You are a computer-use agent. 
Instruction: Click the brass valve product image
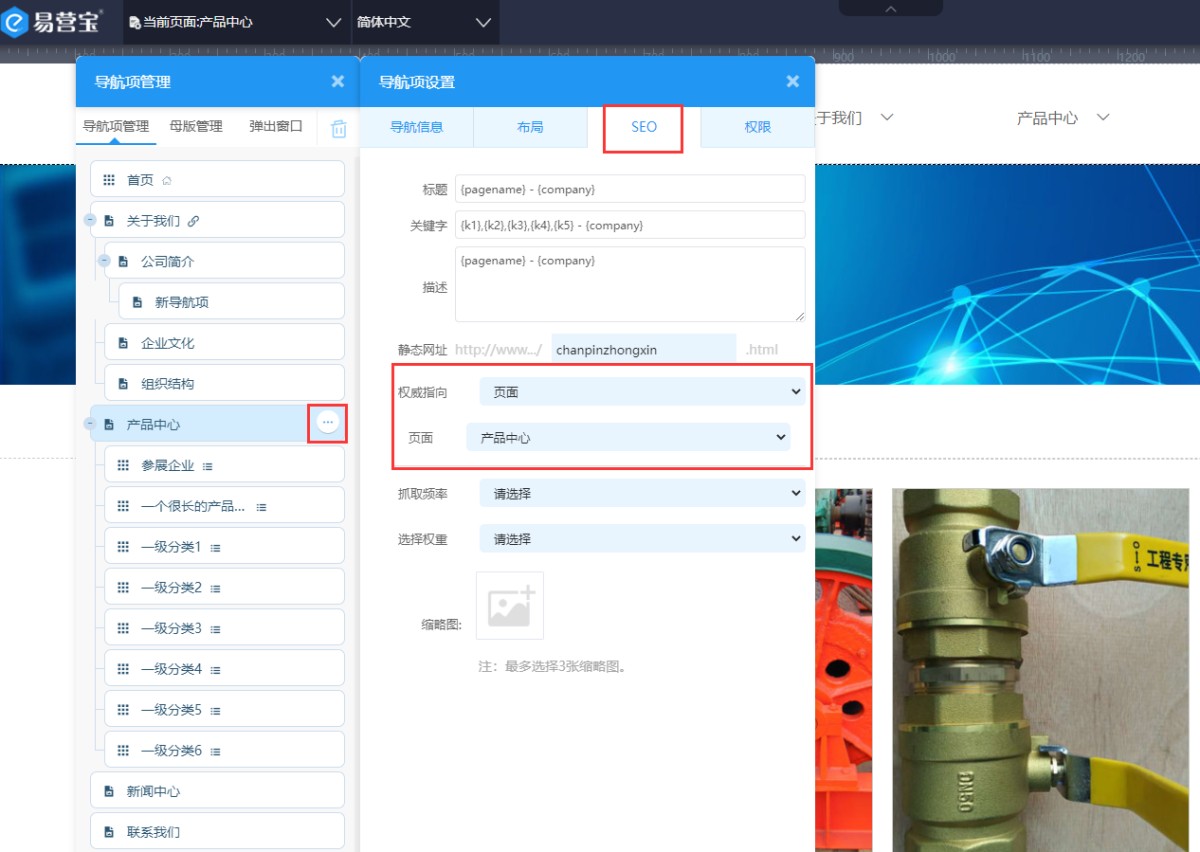click(x=1039, y=670)
